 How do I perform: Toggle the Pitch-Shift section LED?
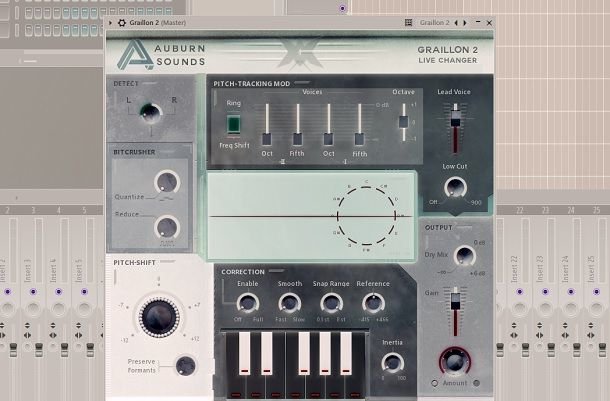(168, 262)
